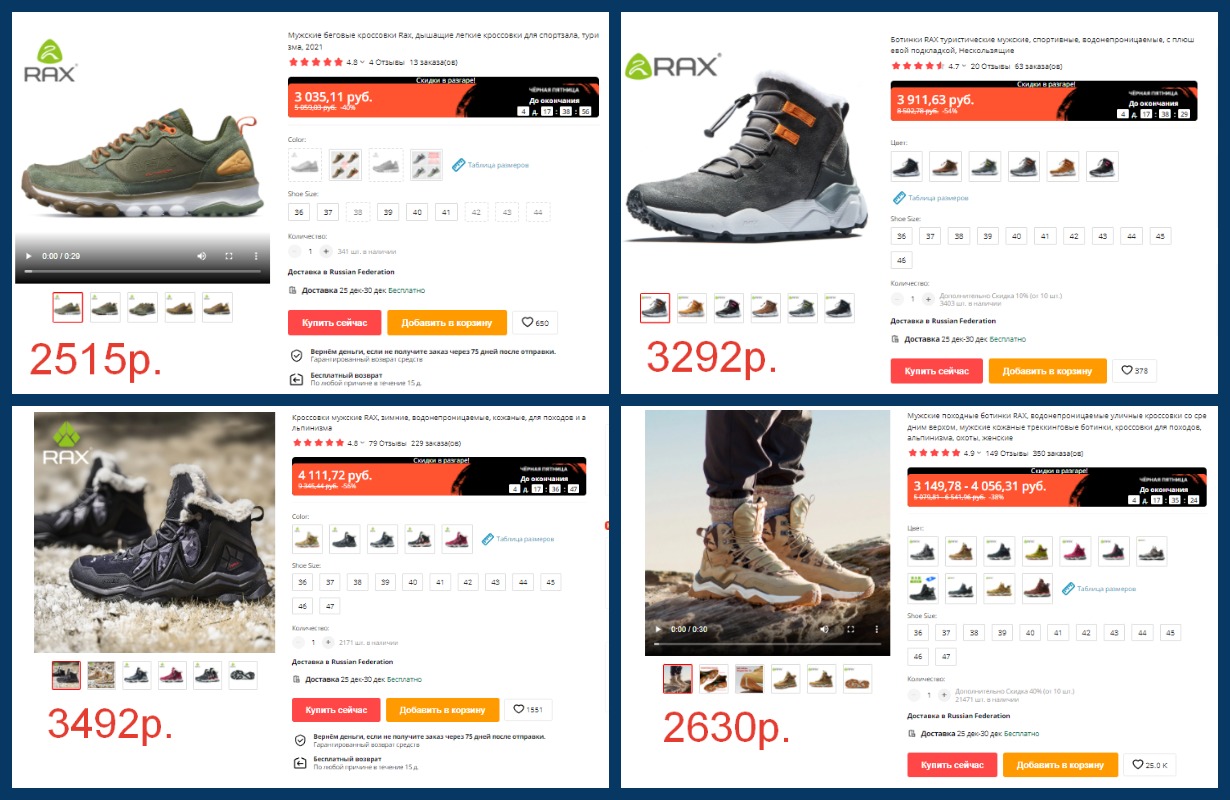This screenshot has height=800, width=1230.
Task: Open fullscreen on the green sneaker video
Action: (229, 256)
